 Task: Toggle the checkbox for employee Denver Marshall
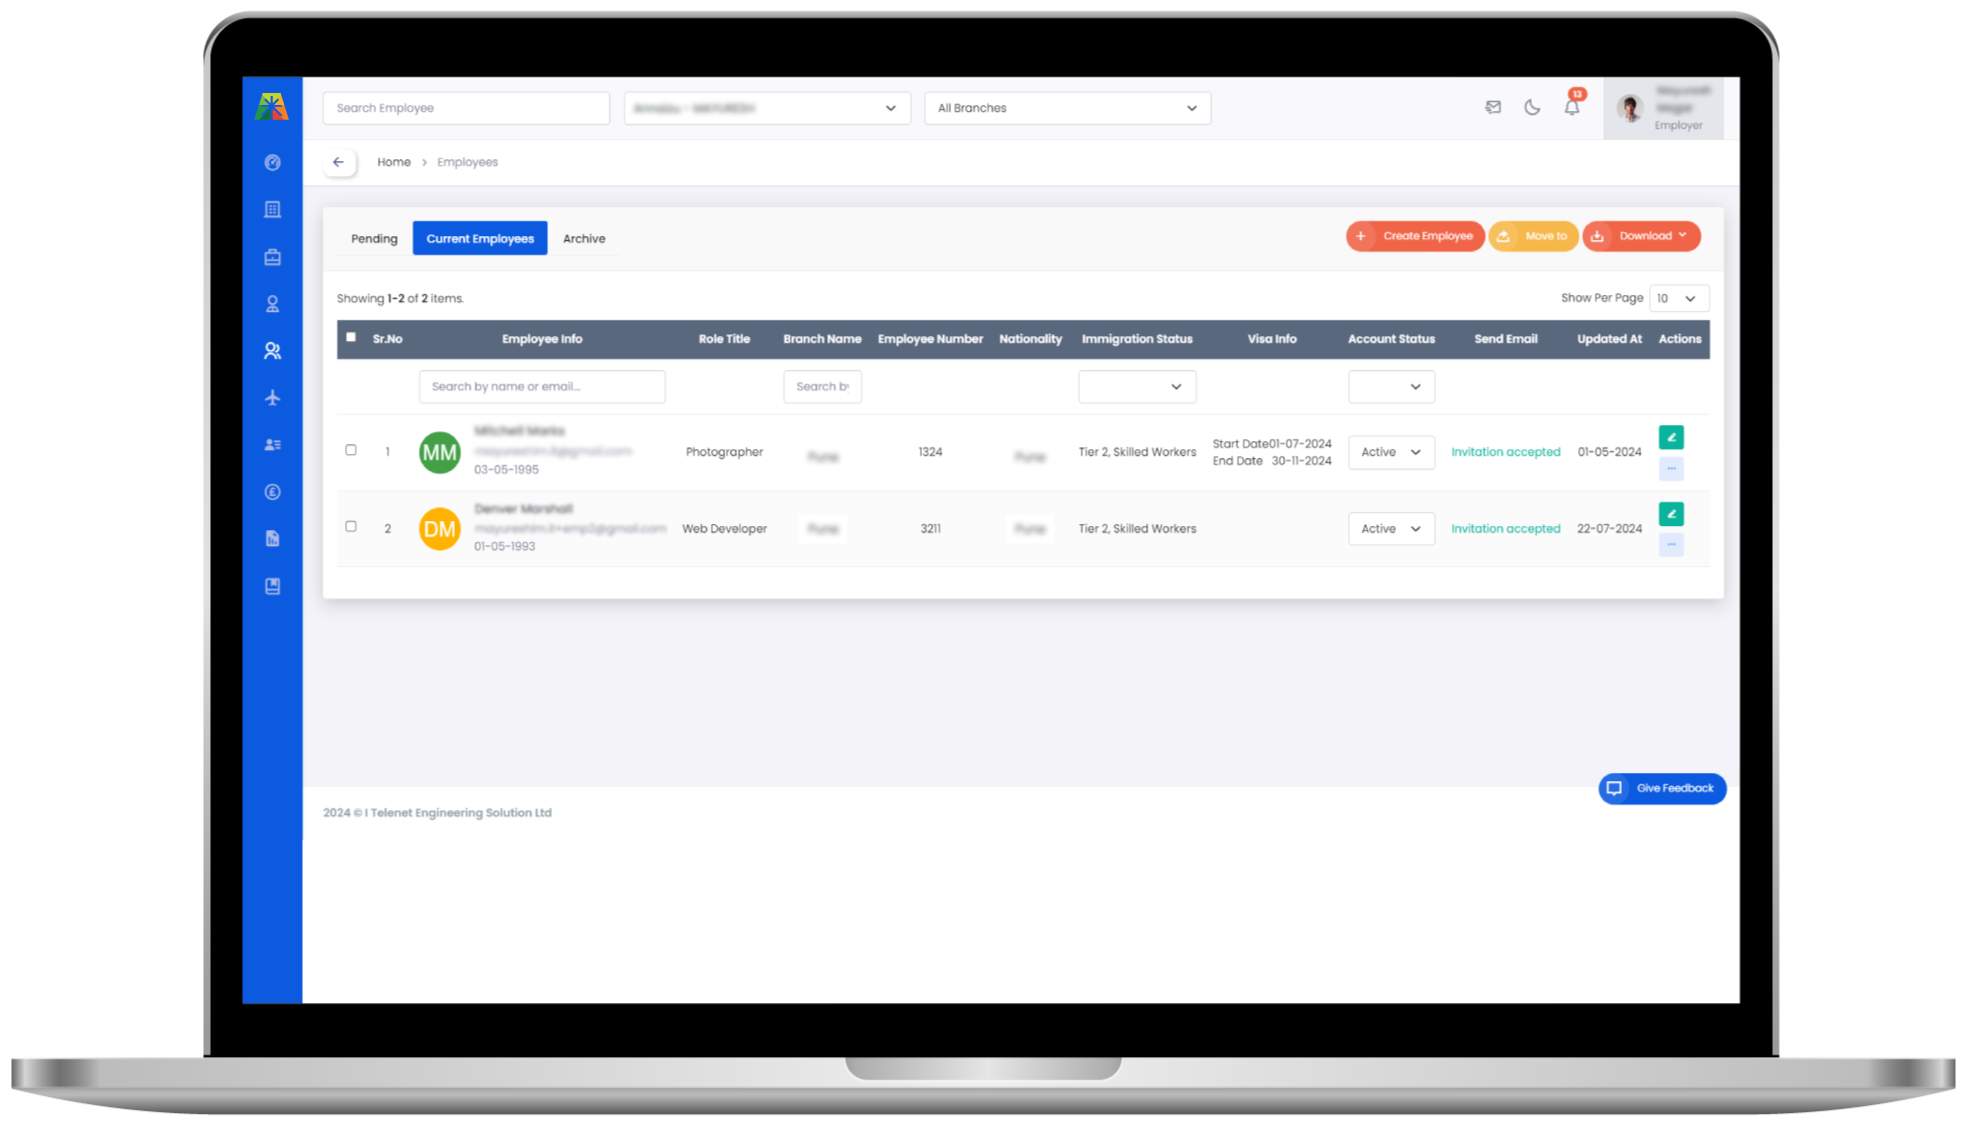[x=350, y=528]
